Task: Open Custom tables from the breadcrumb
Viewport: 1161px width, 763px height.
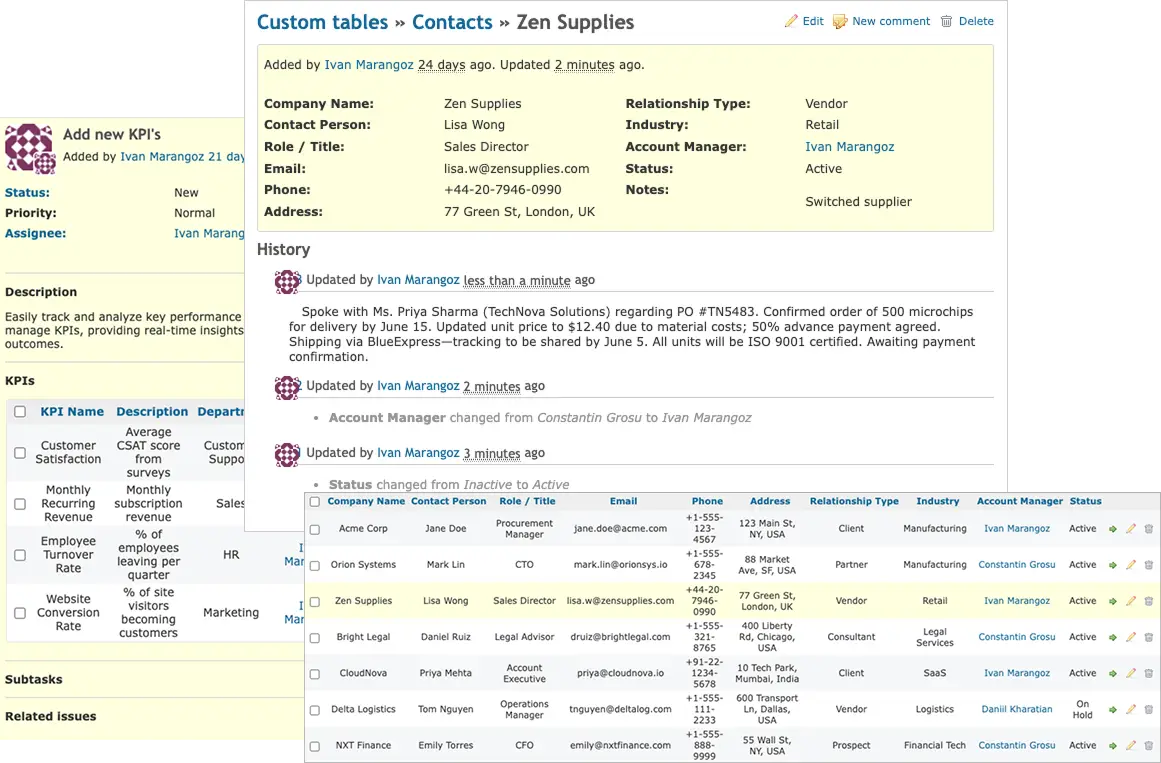Action: 322,22
